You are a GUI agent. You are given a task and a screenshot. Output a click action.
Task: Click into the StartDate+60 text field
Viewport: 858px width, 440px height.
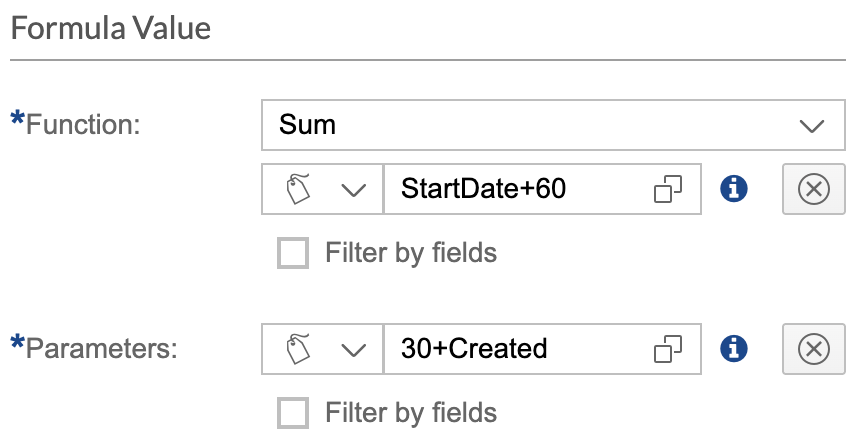coord(510,188)
